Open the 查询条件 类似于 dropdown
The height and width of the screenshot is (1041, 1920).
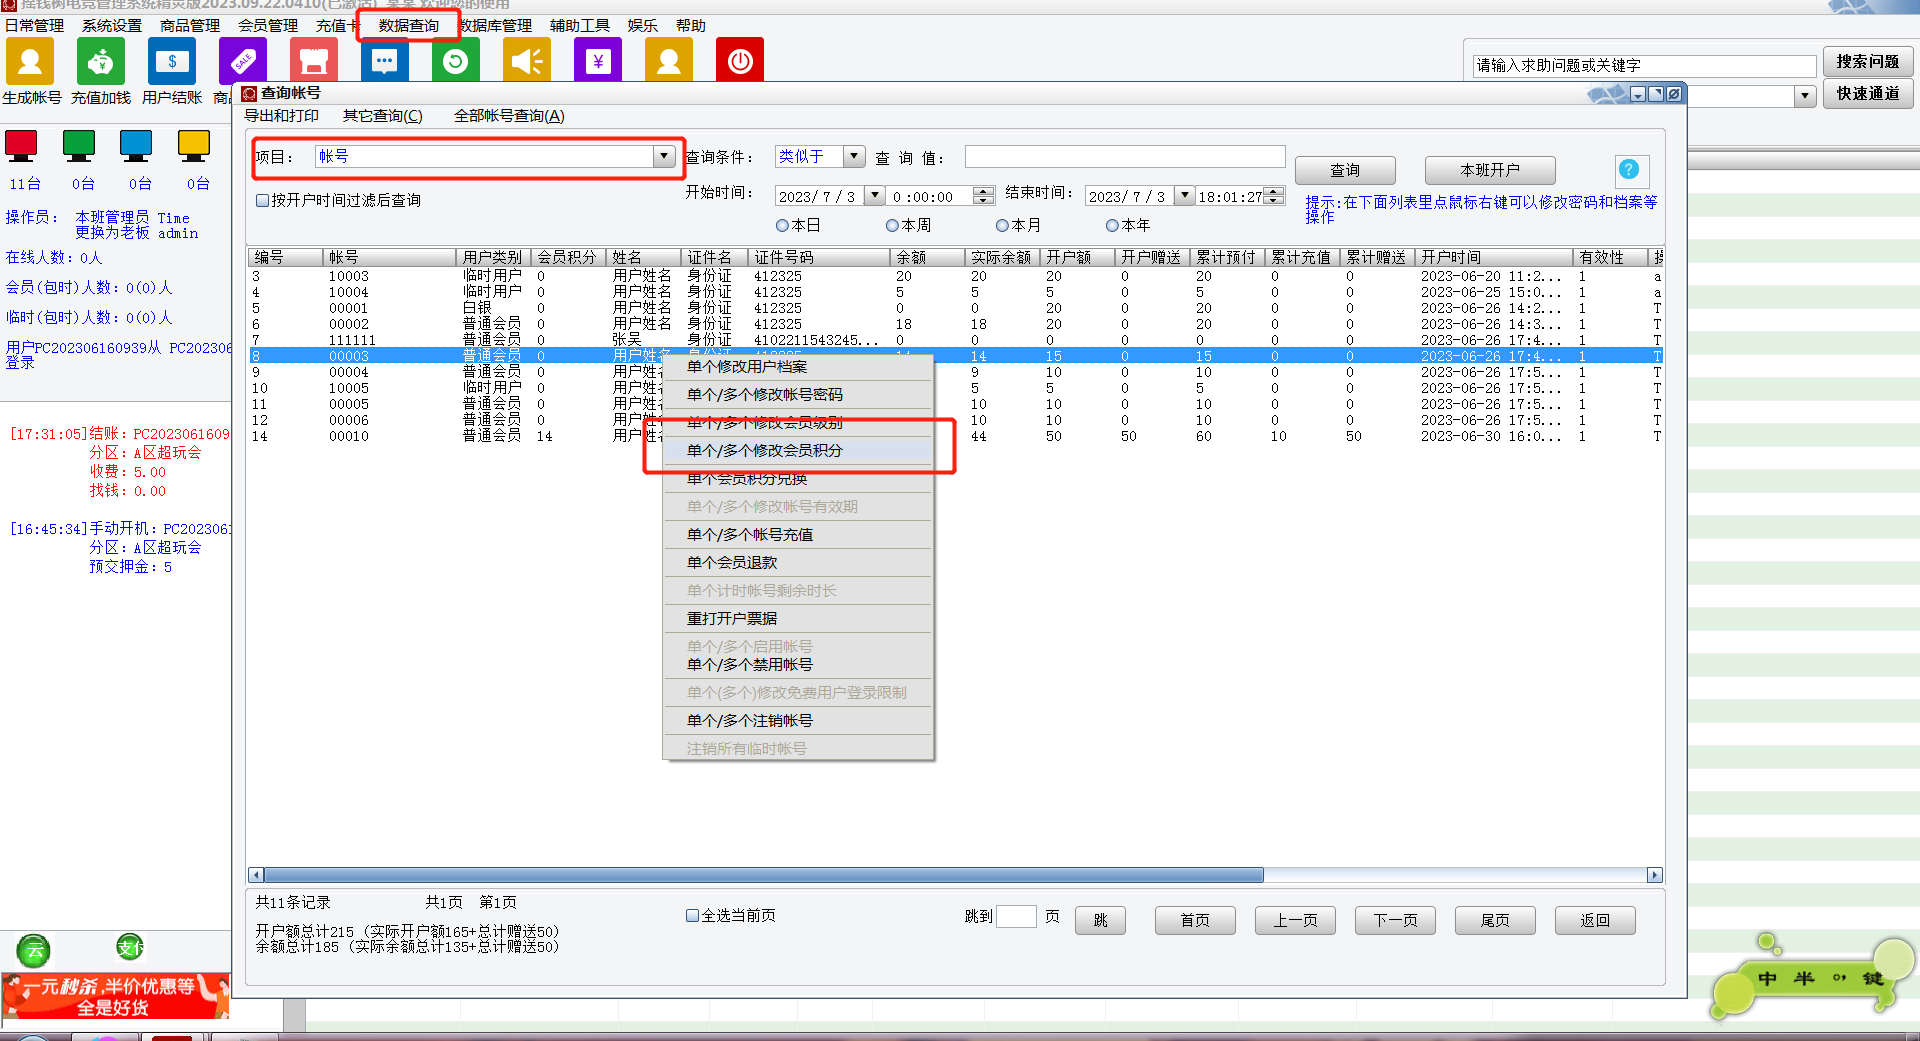(x=853, y=157)
